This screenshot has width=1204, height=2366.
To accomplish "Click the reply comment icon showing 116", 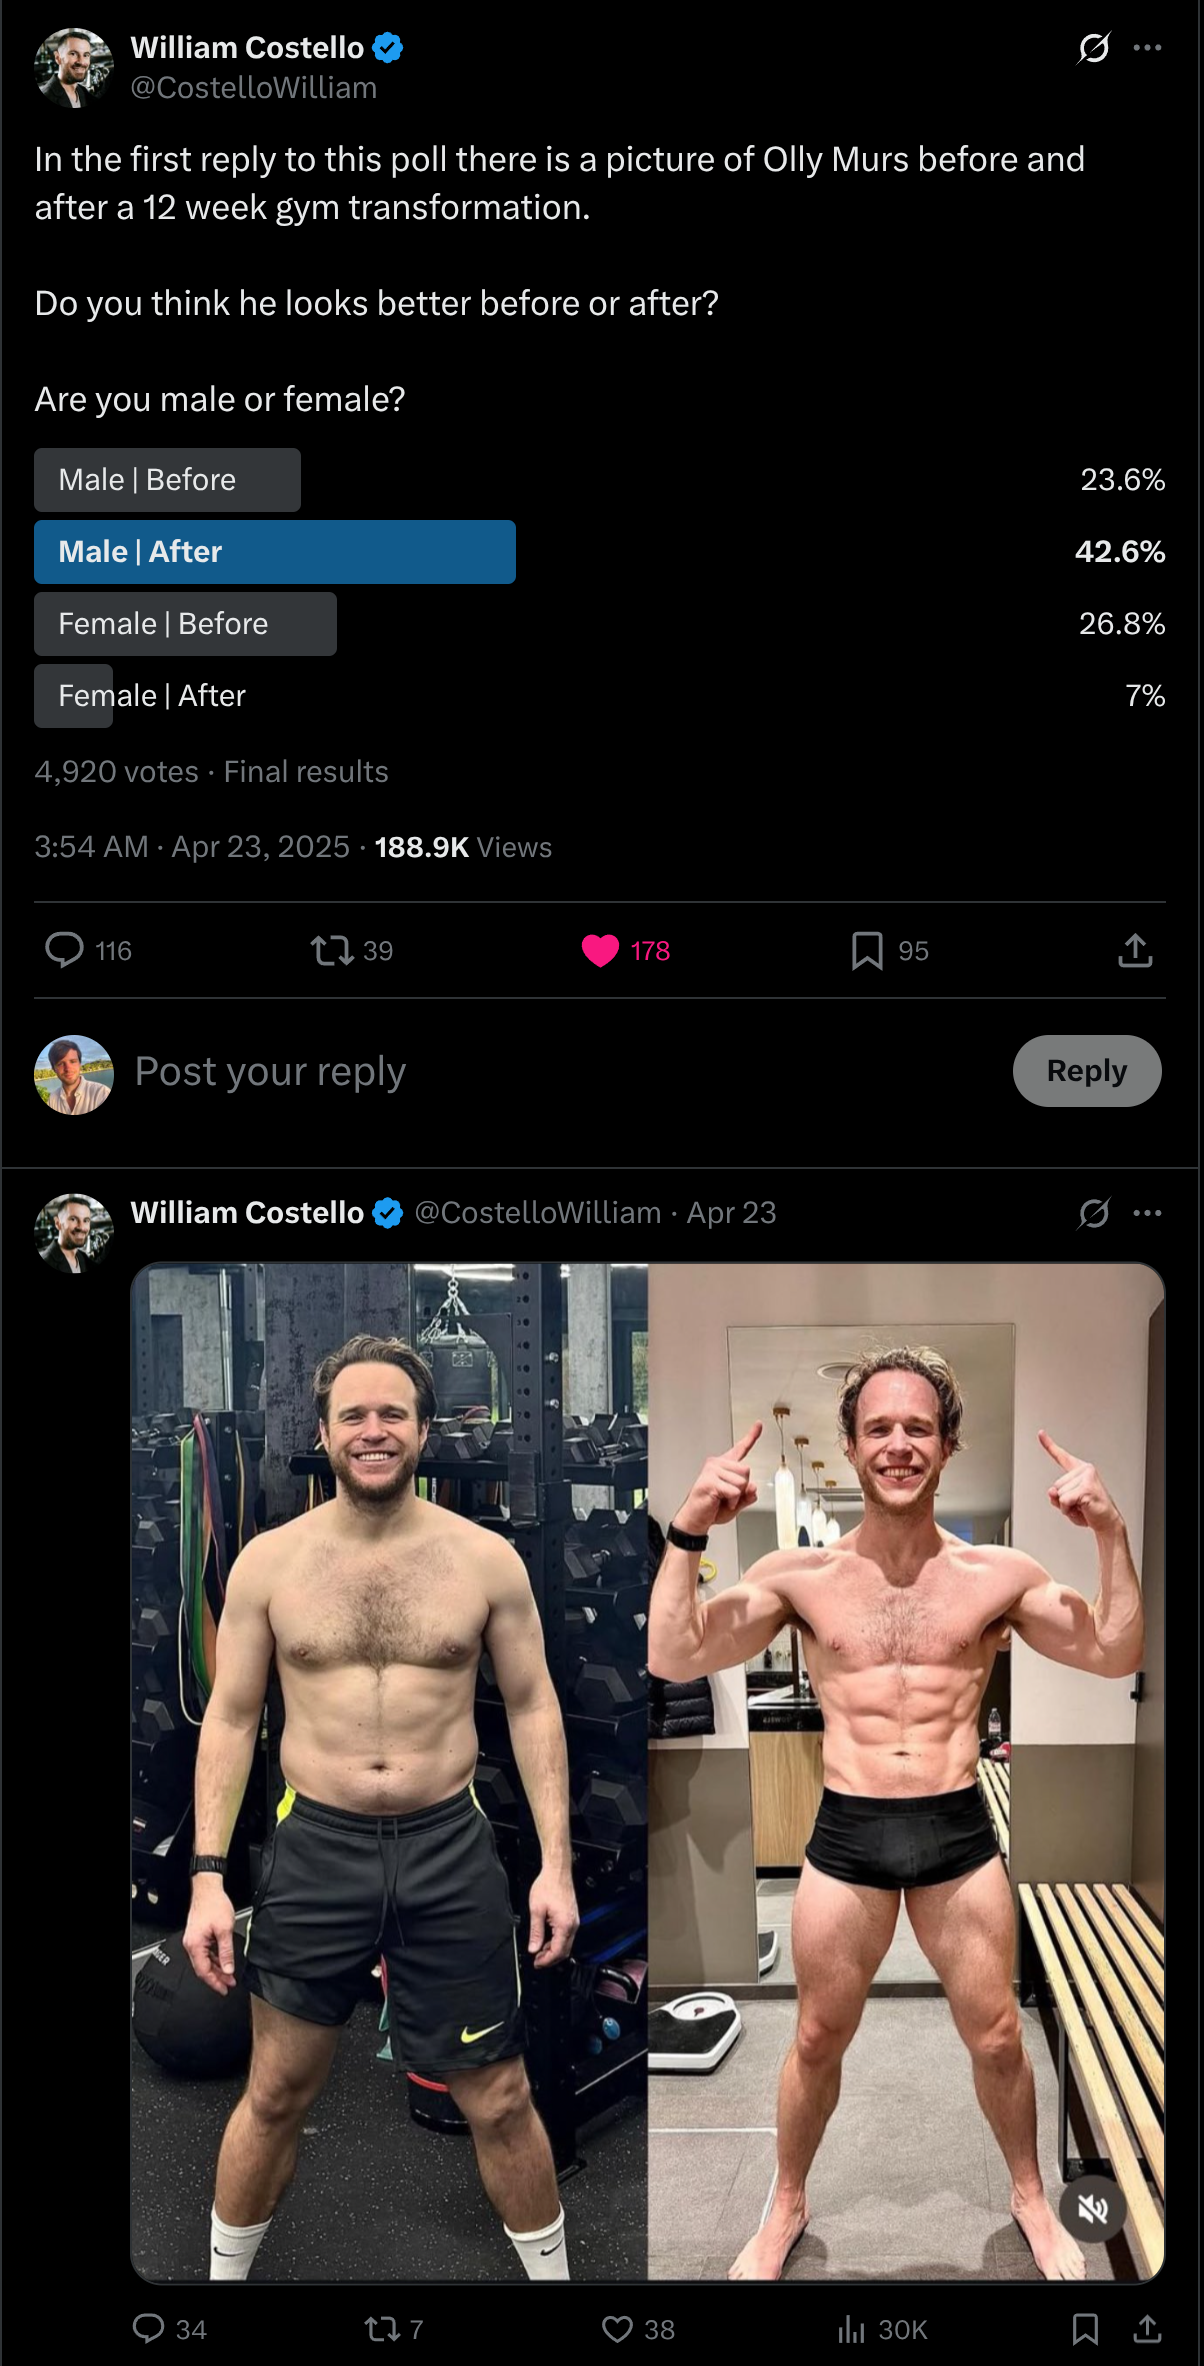I will (65, 950).
